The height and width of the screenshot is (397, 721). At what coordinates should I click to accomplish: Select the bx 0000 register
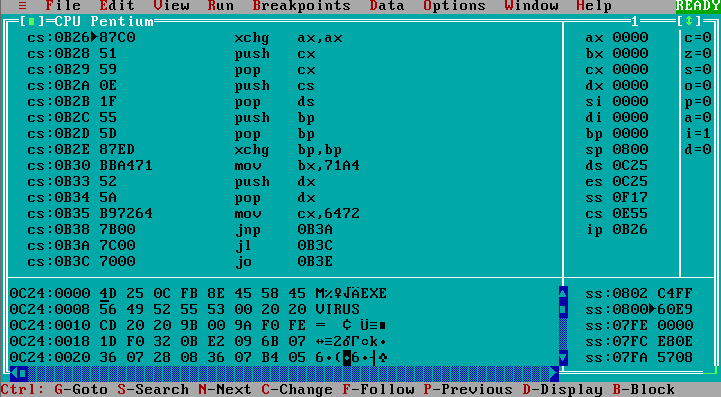point(617,53)
